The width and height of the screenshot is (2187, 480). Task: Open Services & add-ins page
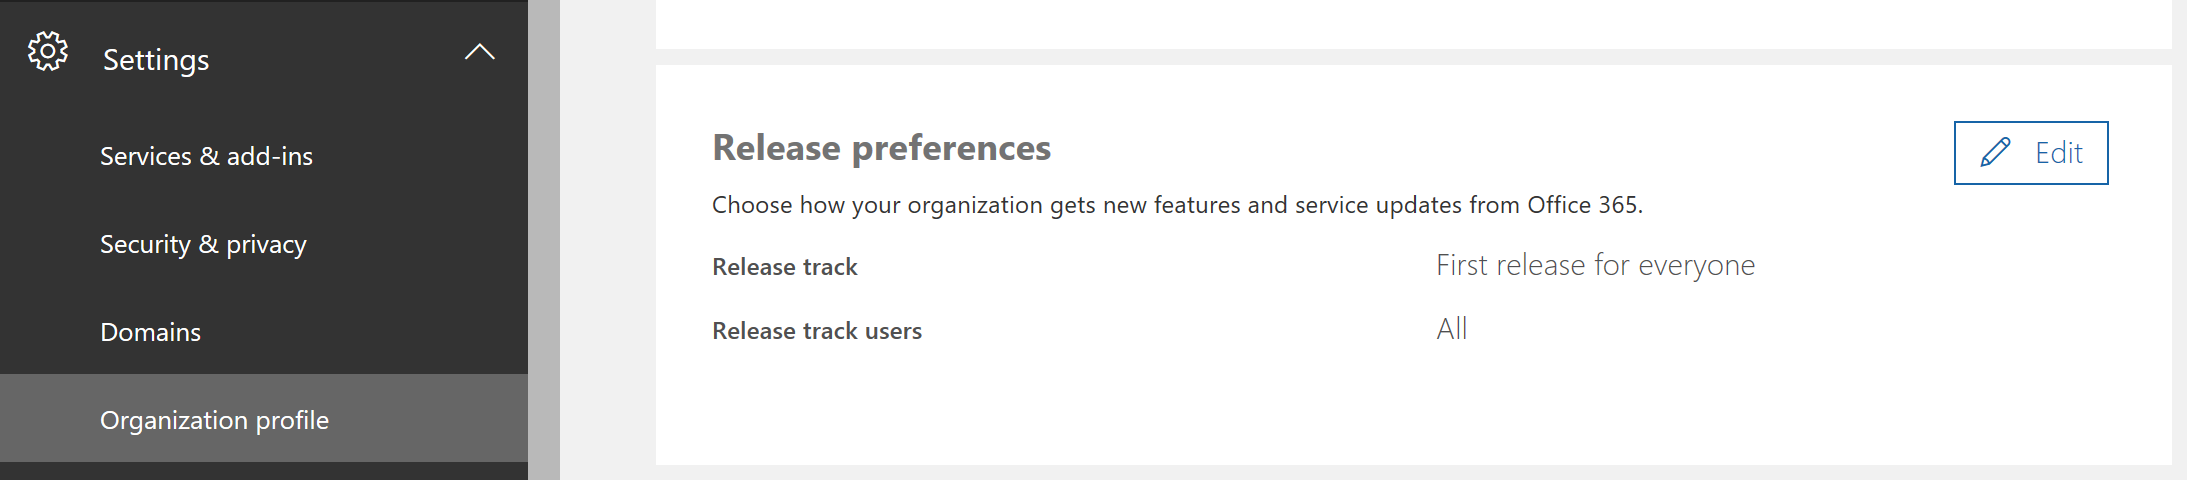click(206, 156)
